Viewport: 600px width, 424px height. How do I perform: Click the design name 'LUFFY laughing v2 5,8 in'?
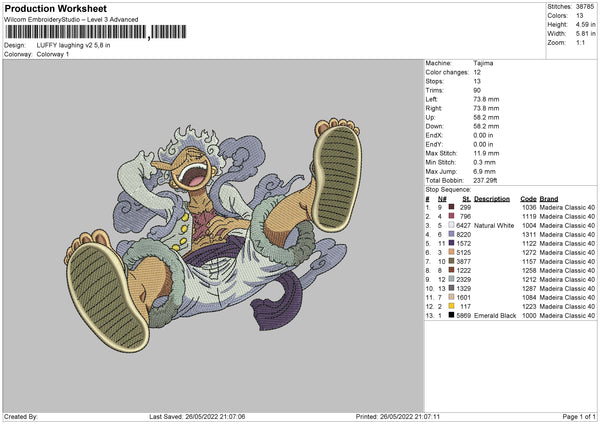point(73,45)
